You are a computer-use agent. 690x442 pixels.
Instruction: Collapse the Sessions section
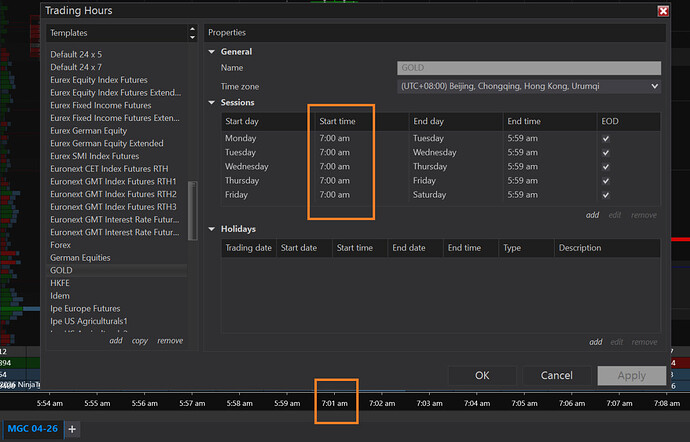(212, 103)
